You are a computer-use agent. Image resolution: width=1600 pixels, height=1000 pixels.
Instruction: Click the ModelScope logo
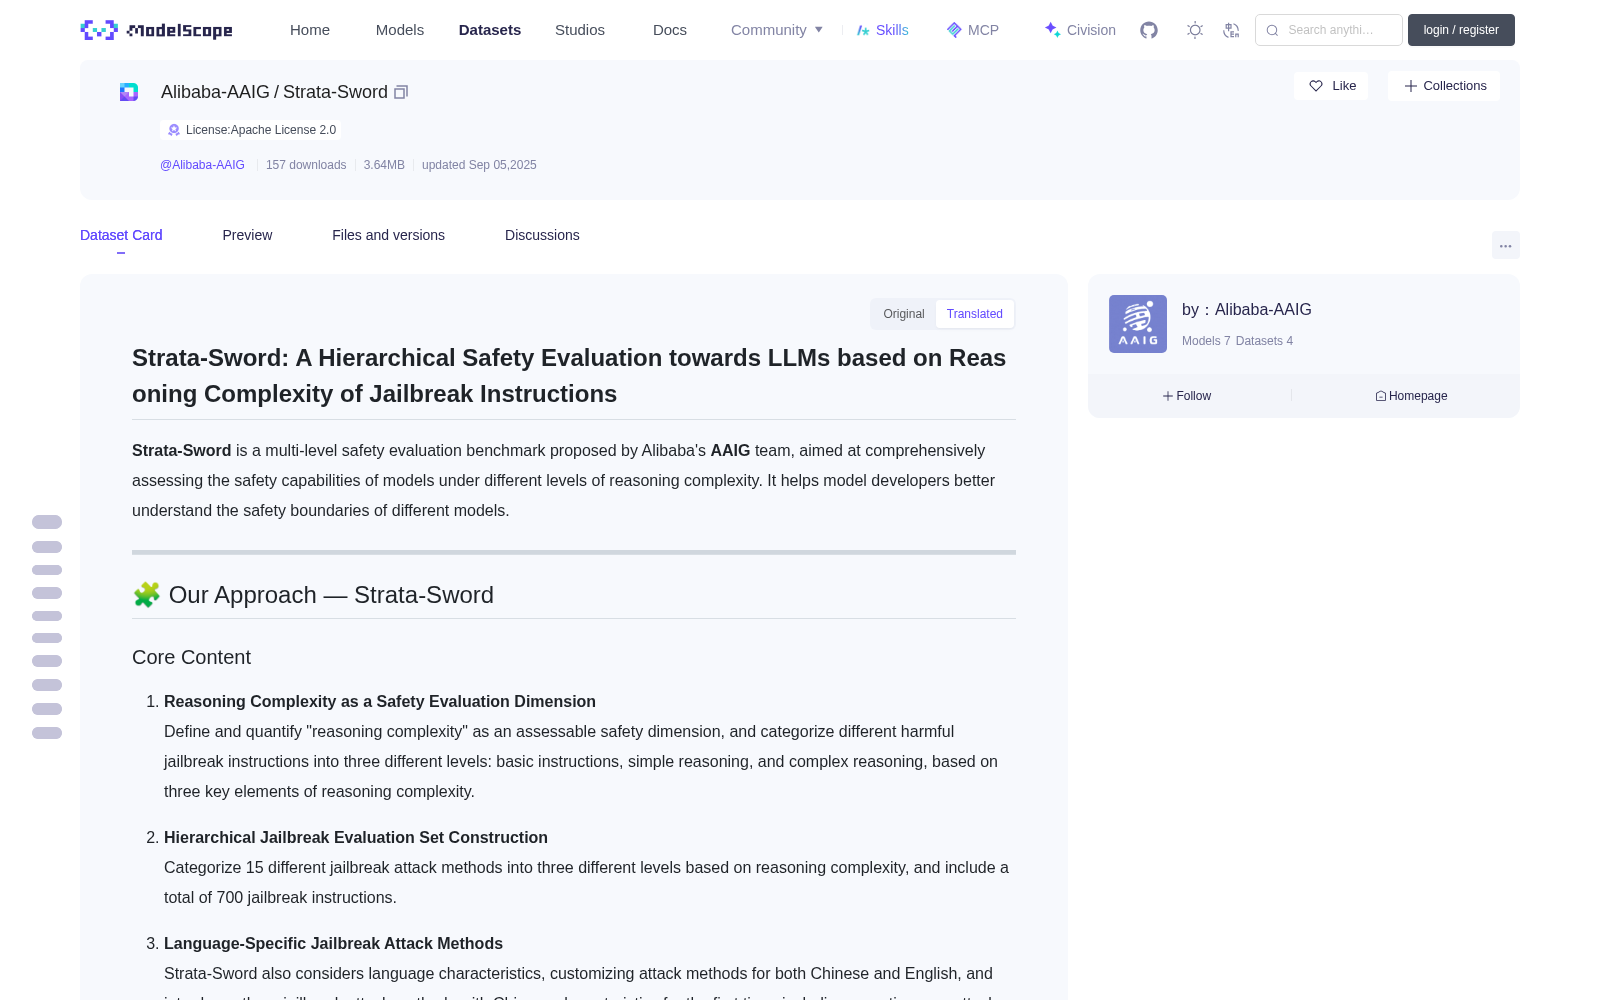pyautogui.click(x=157, y=30)
